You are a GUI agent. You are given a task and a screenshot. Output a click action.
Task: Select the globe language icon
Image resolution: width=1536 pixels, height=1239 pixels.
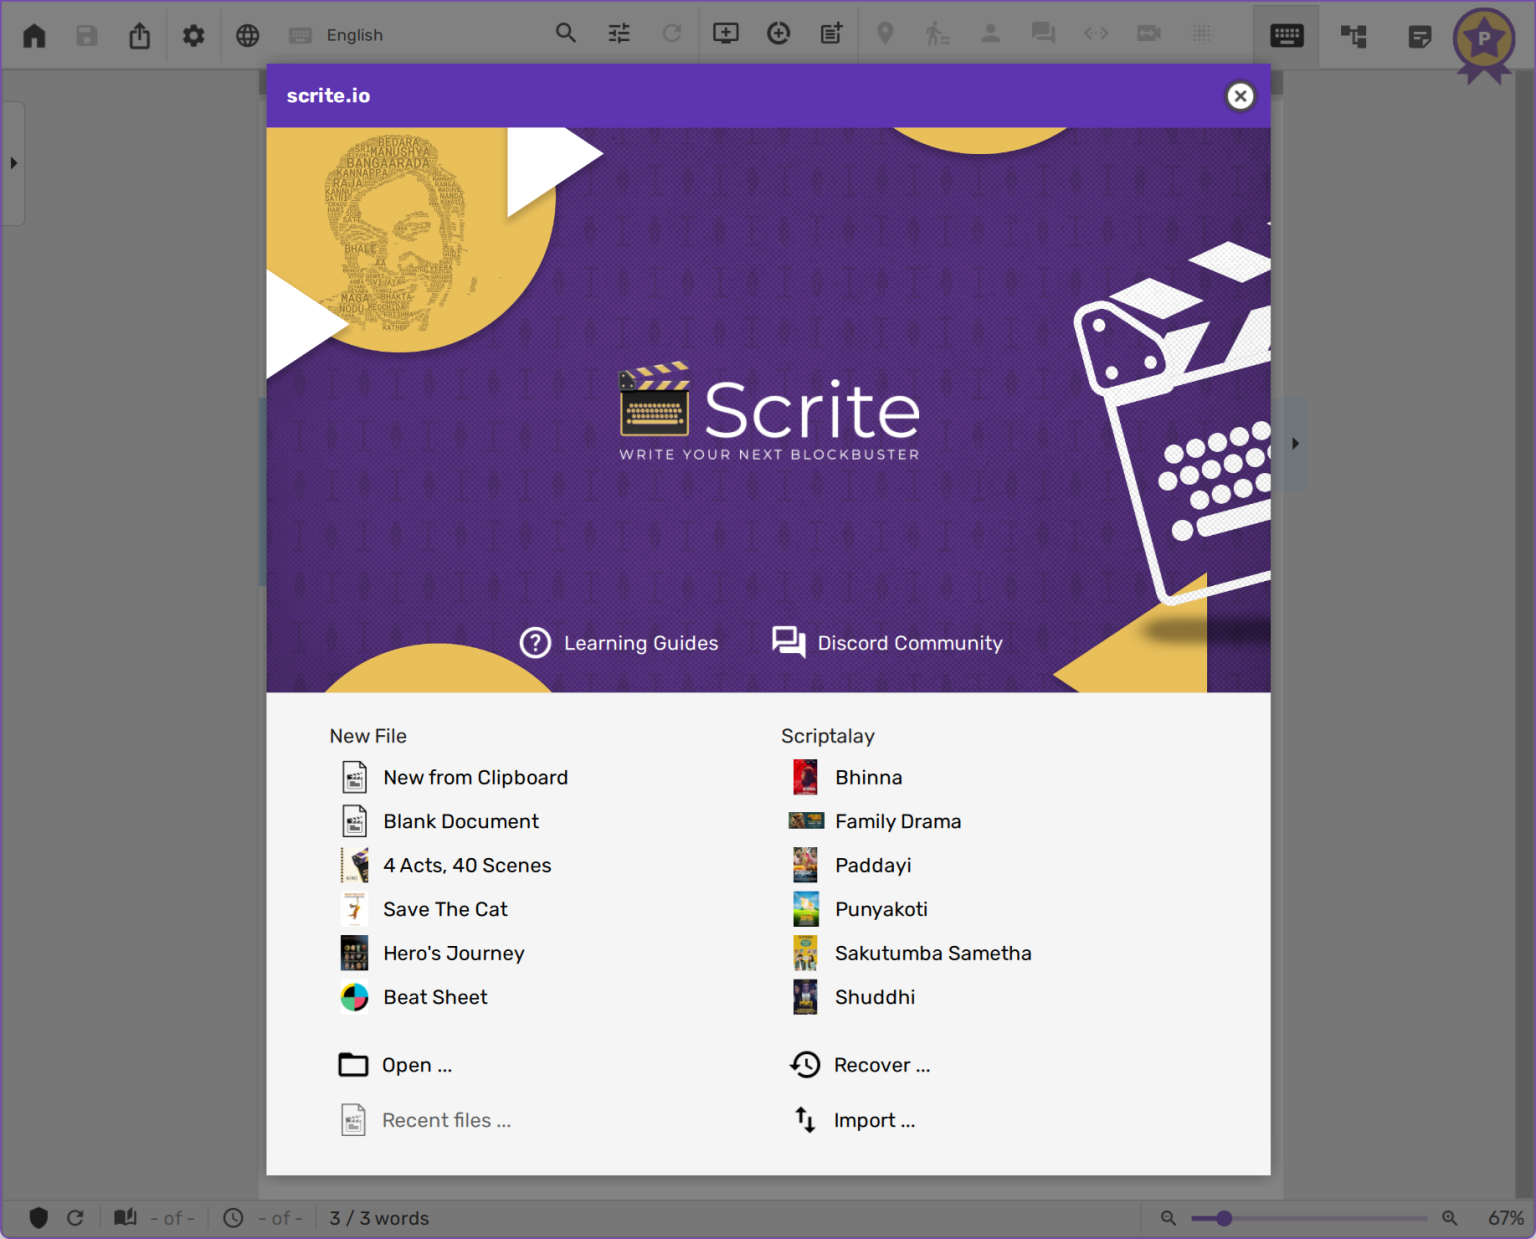(246, 34)
